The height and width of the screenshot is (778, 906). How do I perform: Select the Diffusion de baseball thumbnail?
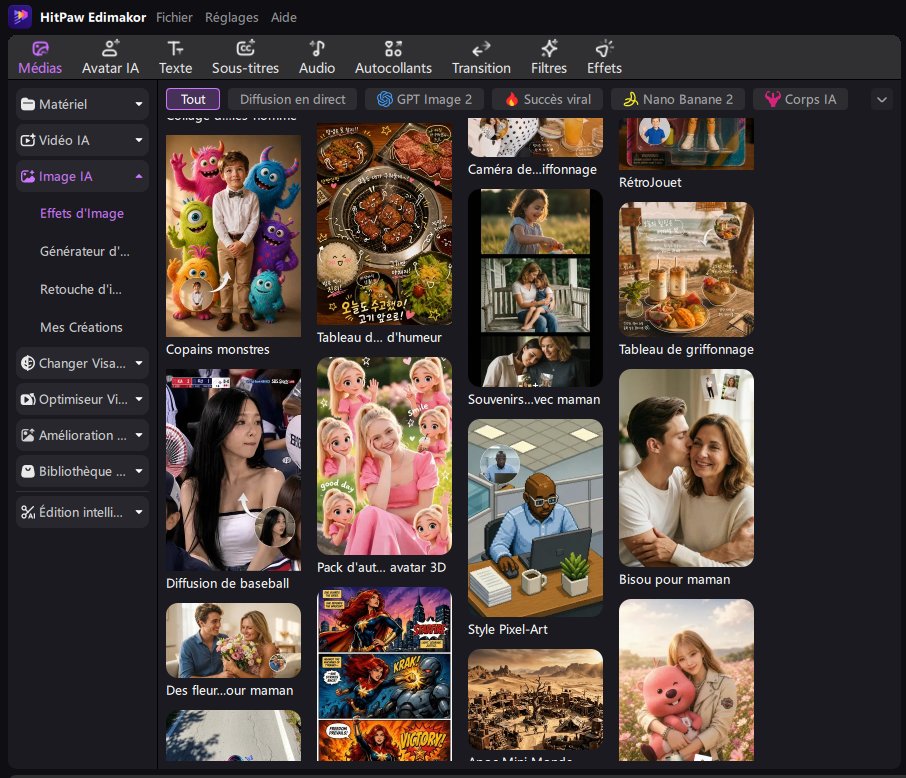click(233, 470)
